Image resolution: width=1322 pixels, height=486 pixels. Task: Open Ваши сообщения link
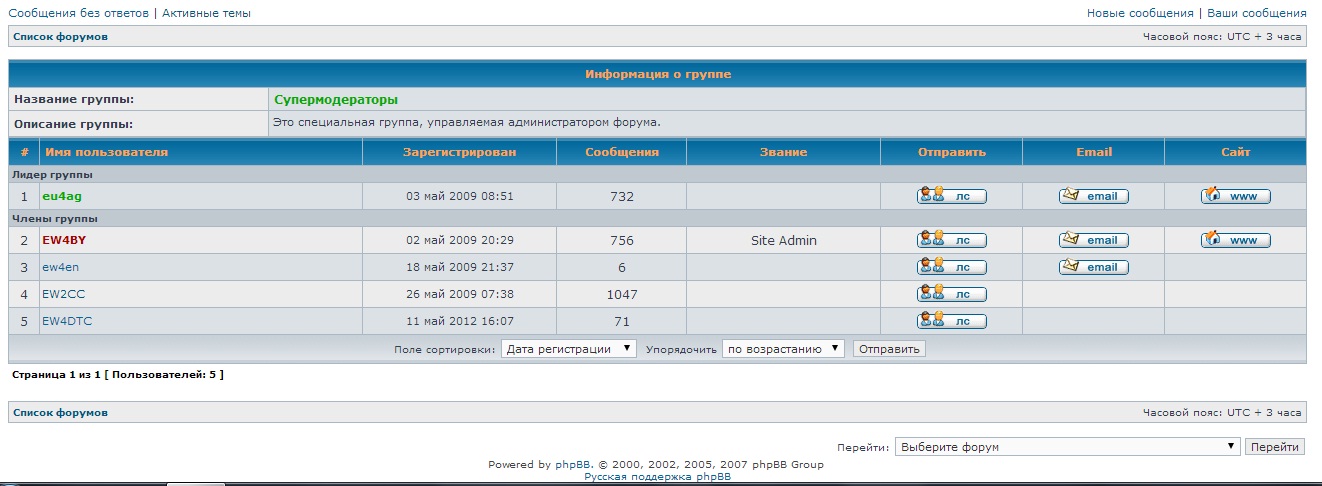[x=1256, y=13]
